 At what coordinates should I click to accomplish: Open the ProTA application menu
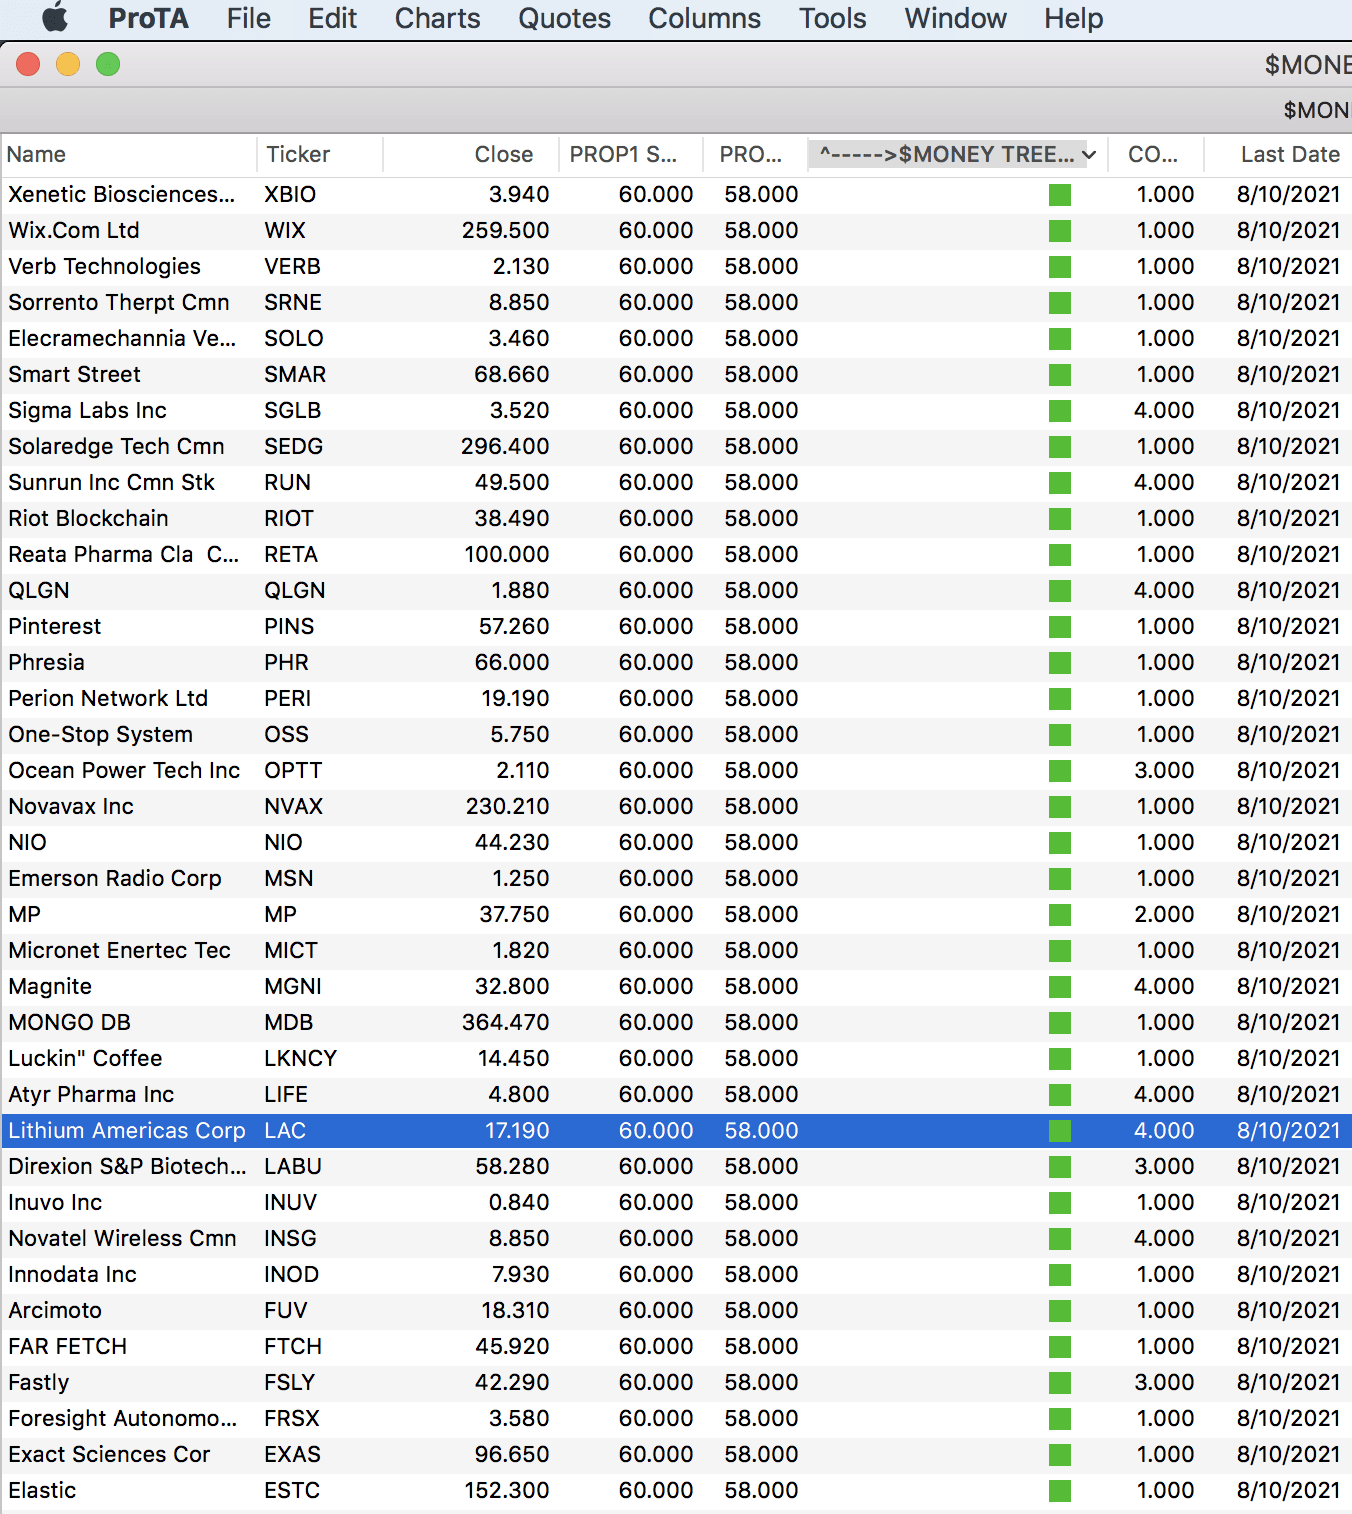pos(148,18)
